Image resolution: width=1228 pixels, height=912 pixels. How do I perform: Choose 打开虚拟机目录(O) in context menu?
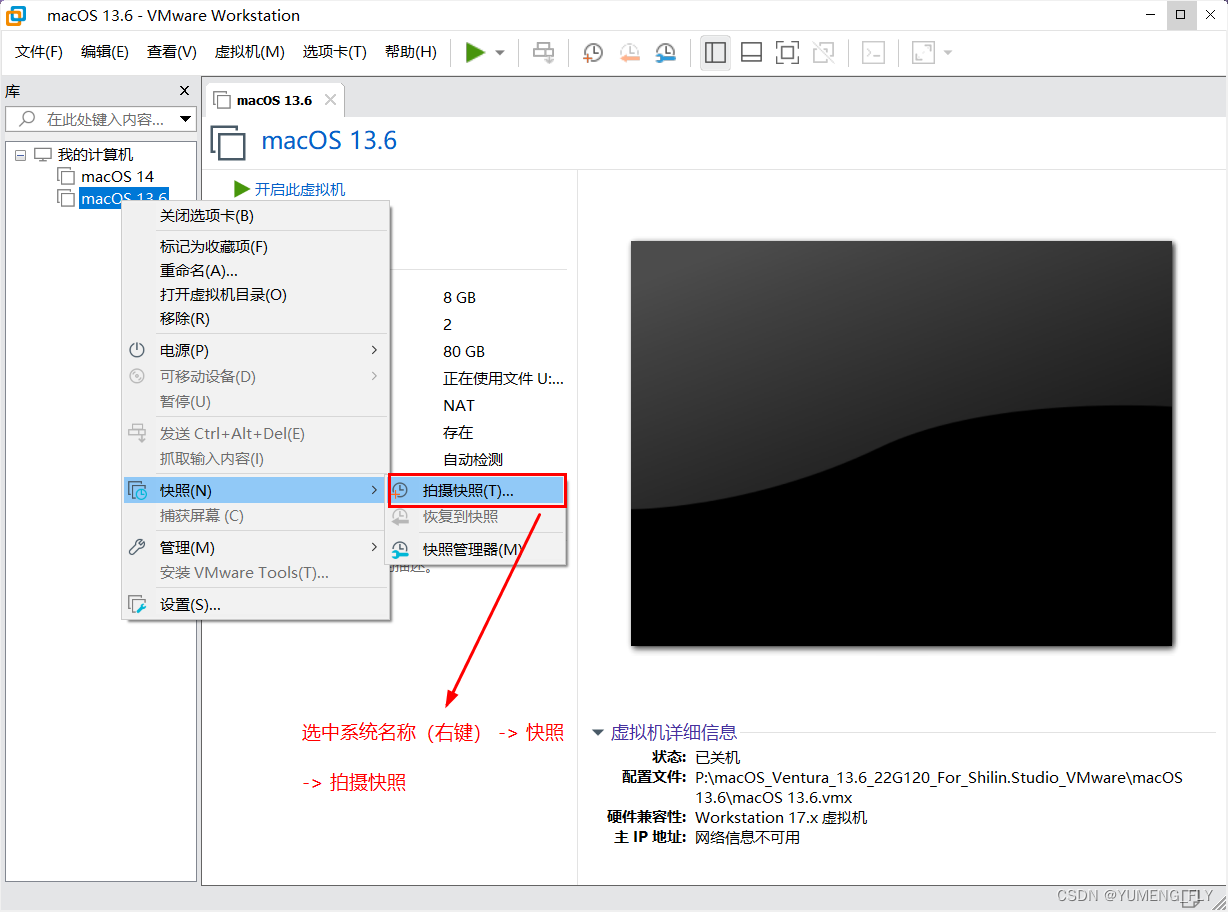[x=255, y=294]
